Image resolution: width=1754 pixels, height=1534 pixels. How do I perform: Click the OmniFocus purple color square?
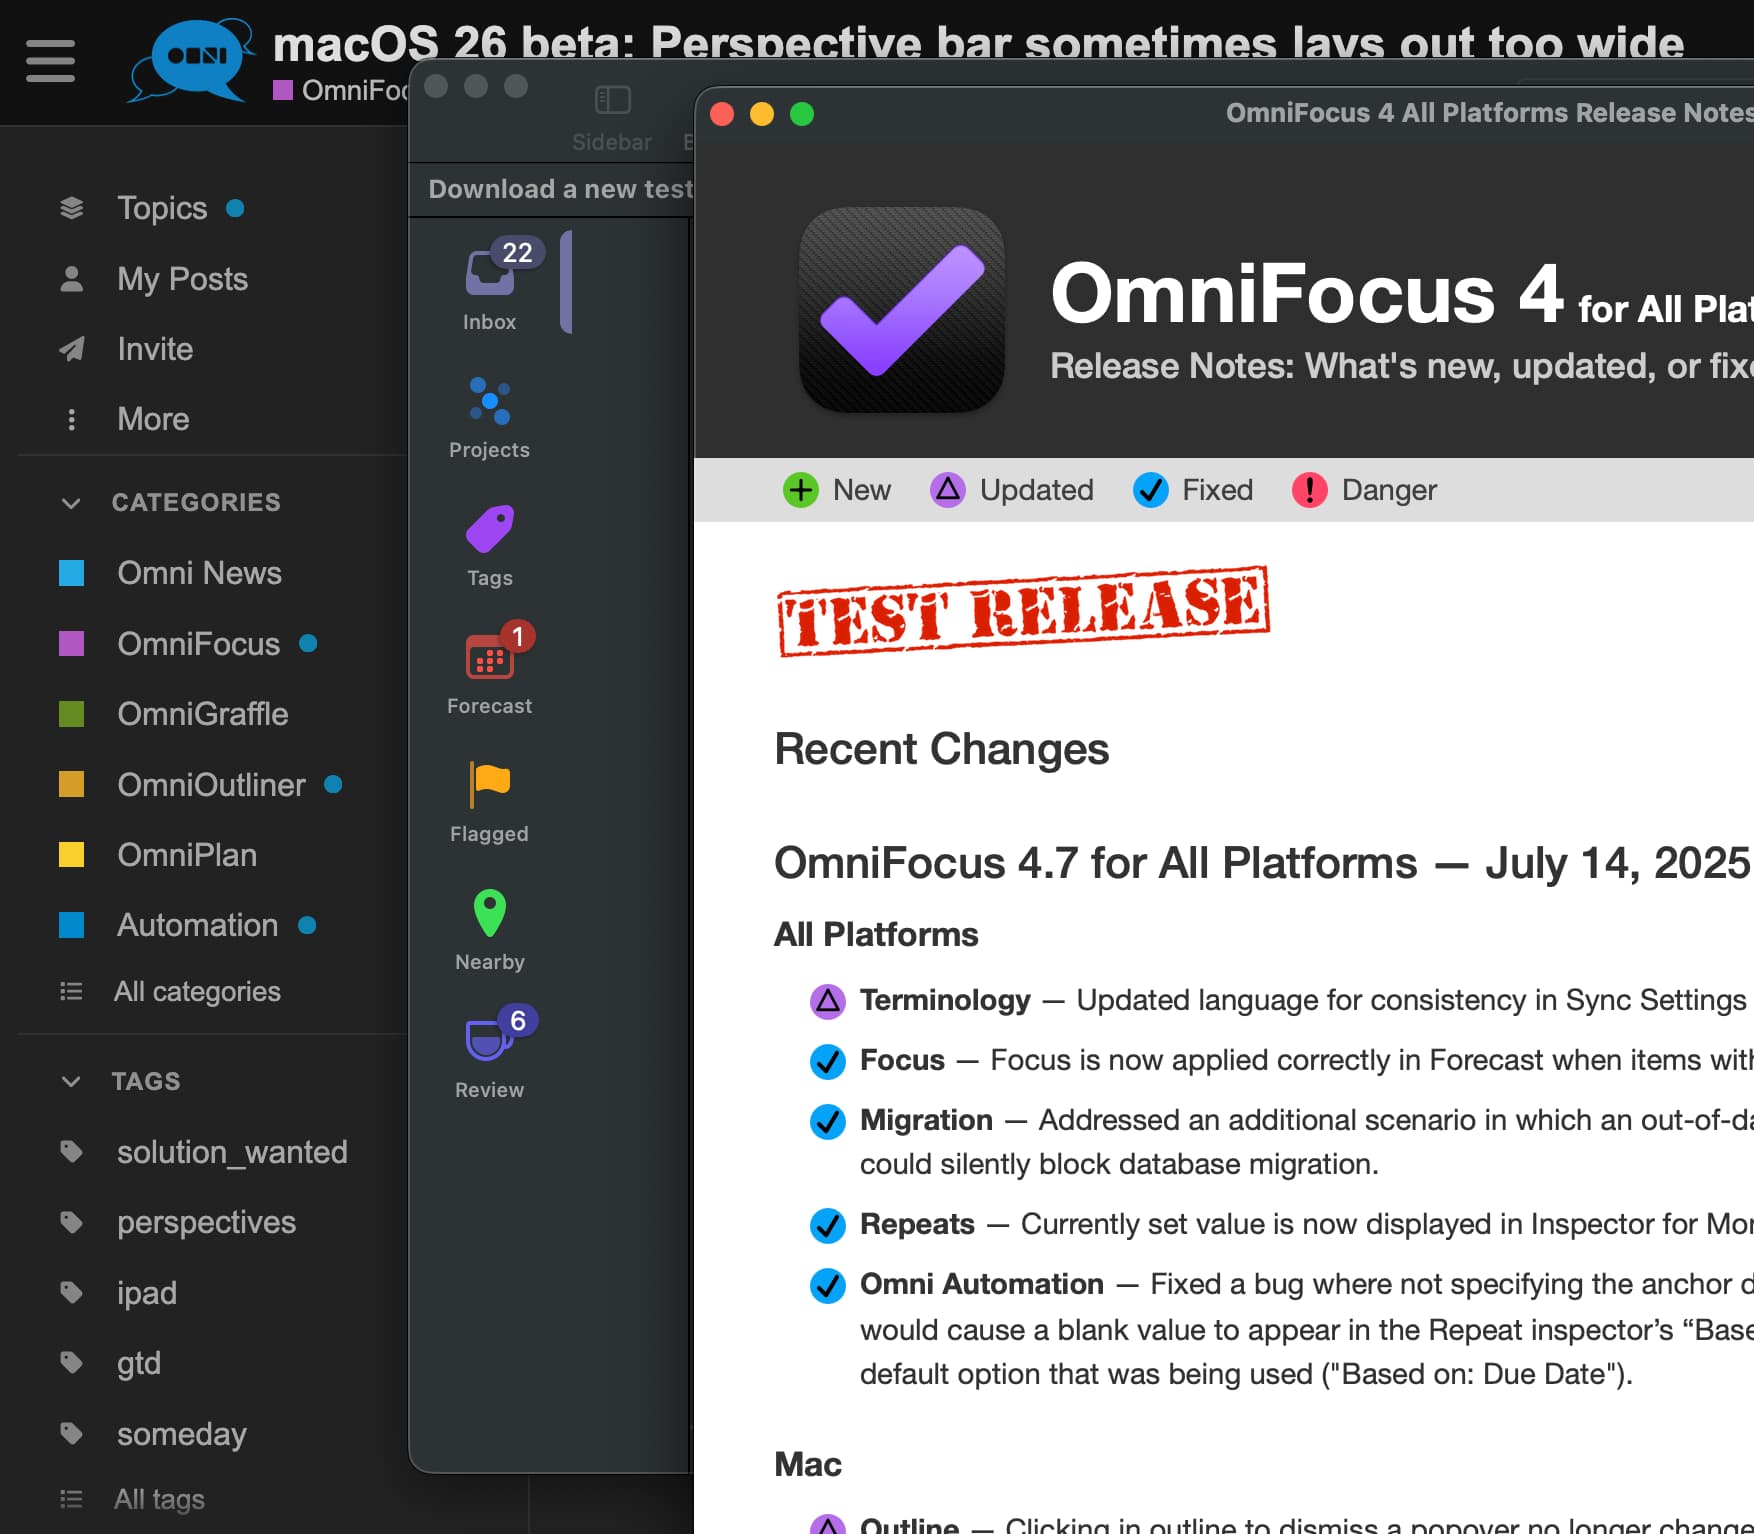point(71,644)
